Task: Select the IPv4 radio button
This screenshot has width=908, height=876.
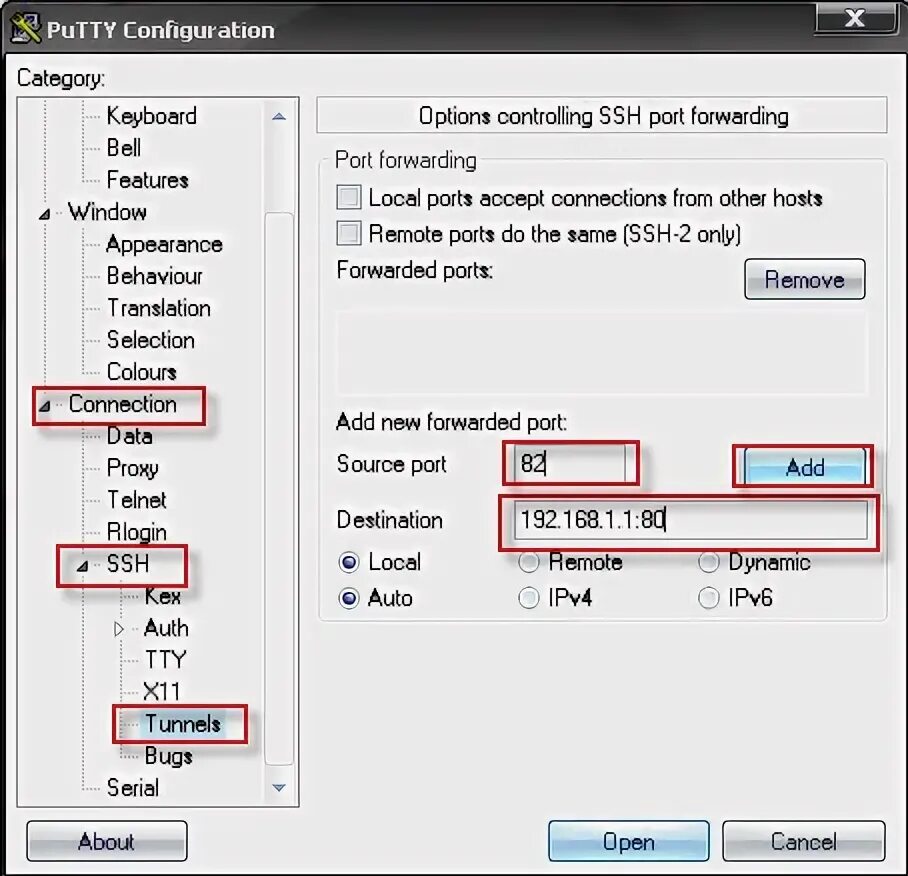Action: pos(529,598)
